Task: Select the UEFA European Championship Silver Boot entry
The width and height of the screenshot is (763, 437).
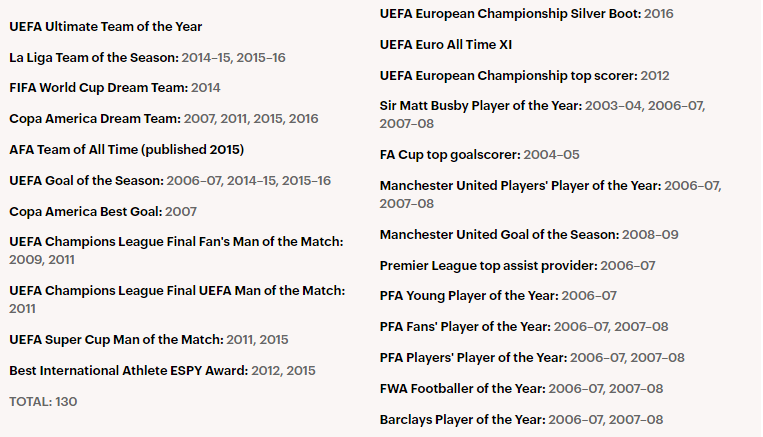Action: point(526,14)
